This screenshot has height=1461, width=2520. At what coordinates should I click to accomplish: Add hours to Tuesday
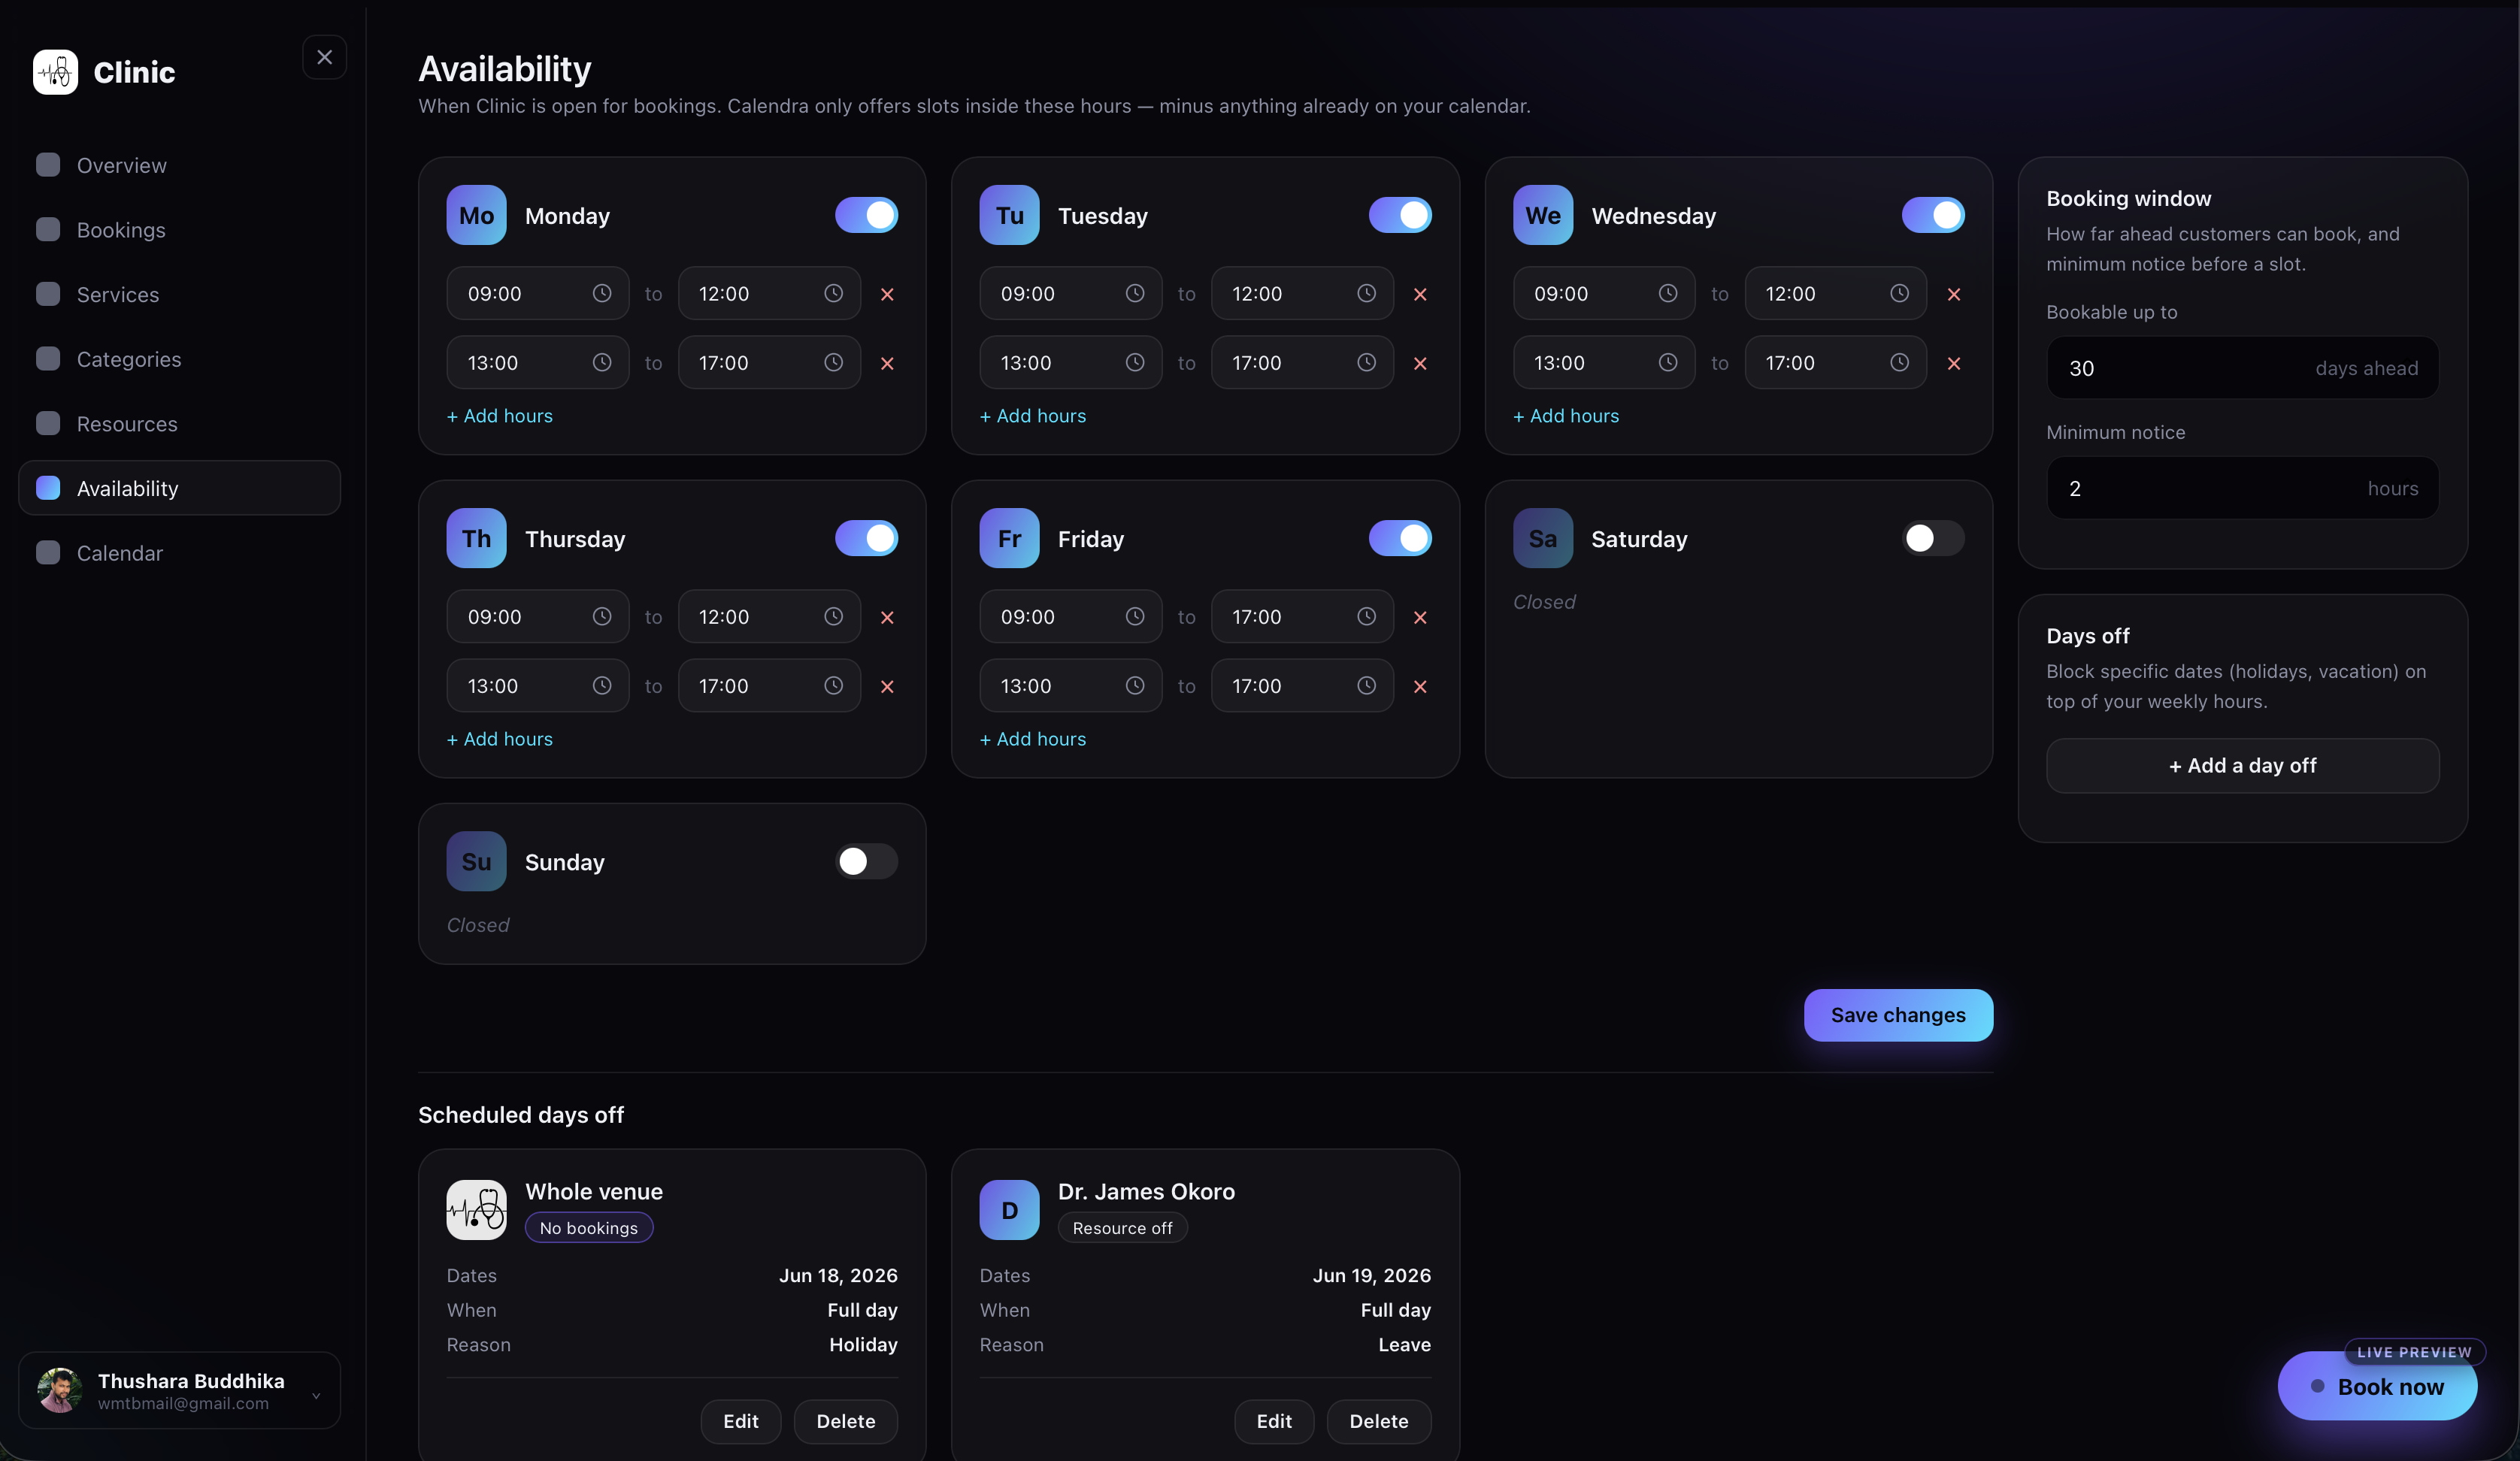[1032, 416]
